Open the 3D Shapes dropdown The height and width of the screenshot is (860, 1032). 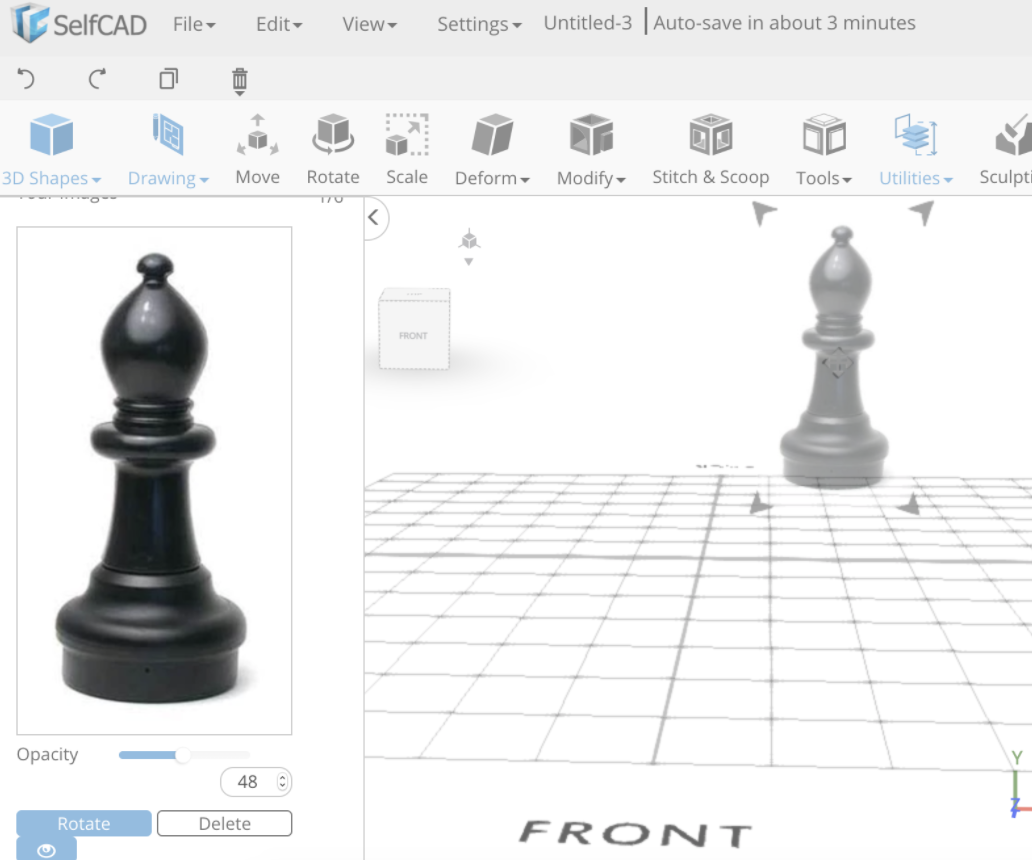point(51,150)
